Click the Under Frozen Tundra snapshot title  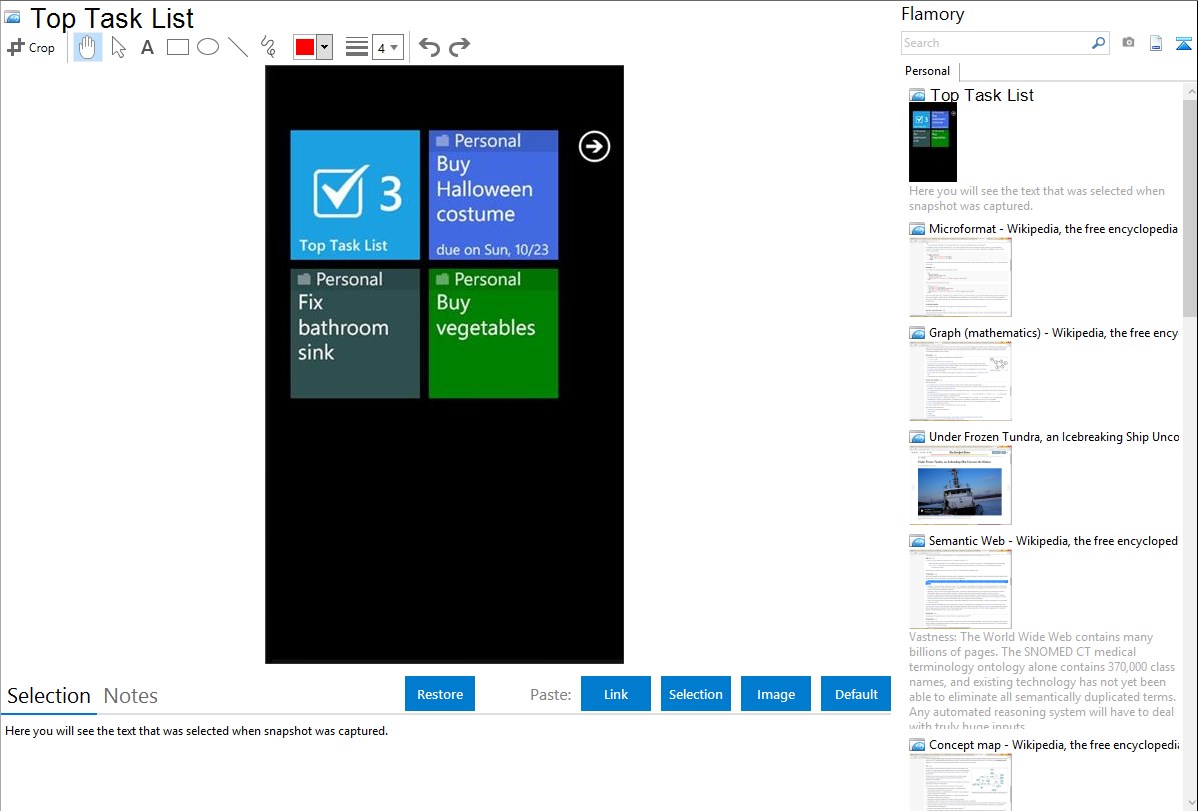coord(1054,437)
